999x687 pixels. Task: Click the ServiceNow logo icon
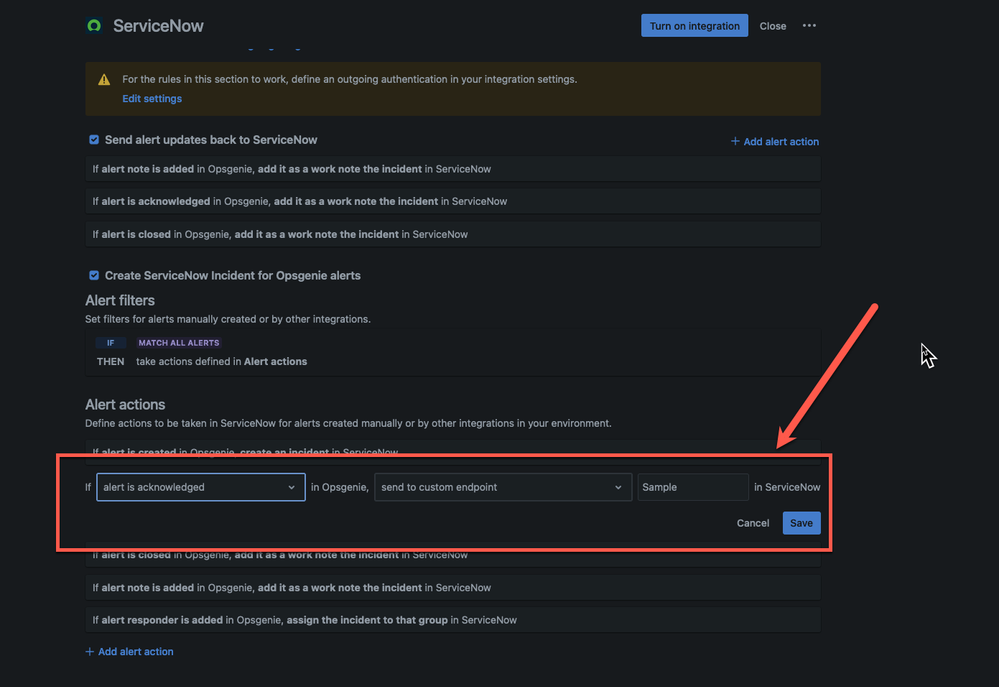click(x=94, y=25)
